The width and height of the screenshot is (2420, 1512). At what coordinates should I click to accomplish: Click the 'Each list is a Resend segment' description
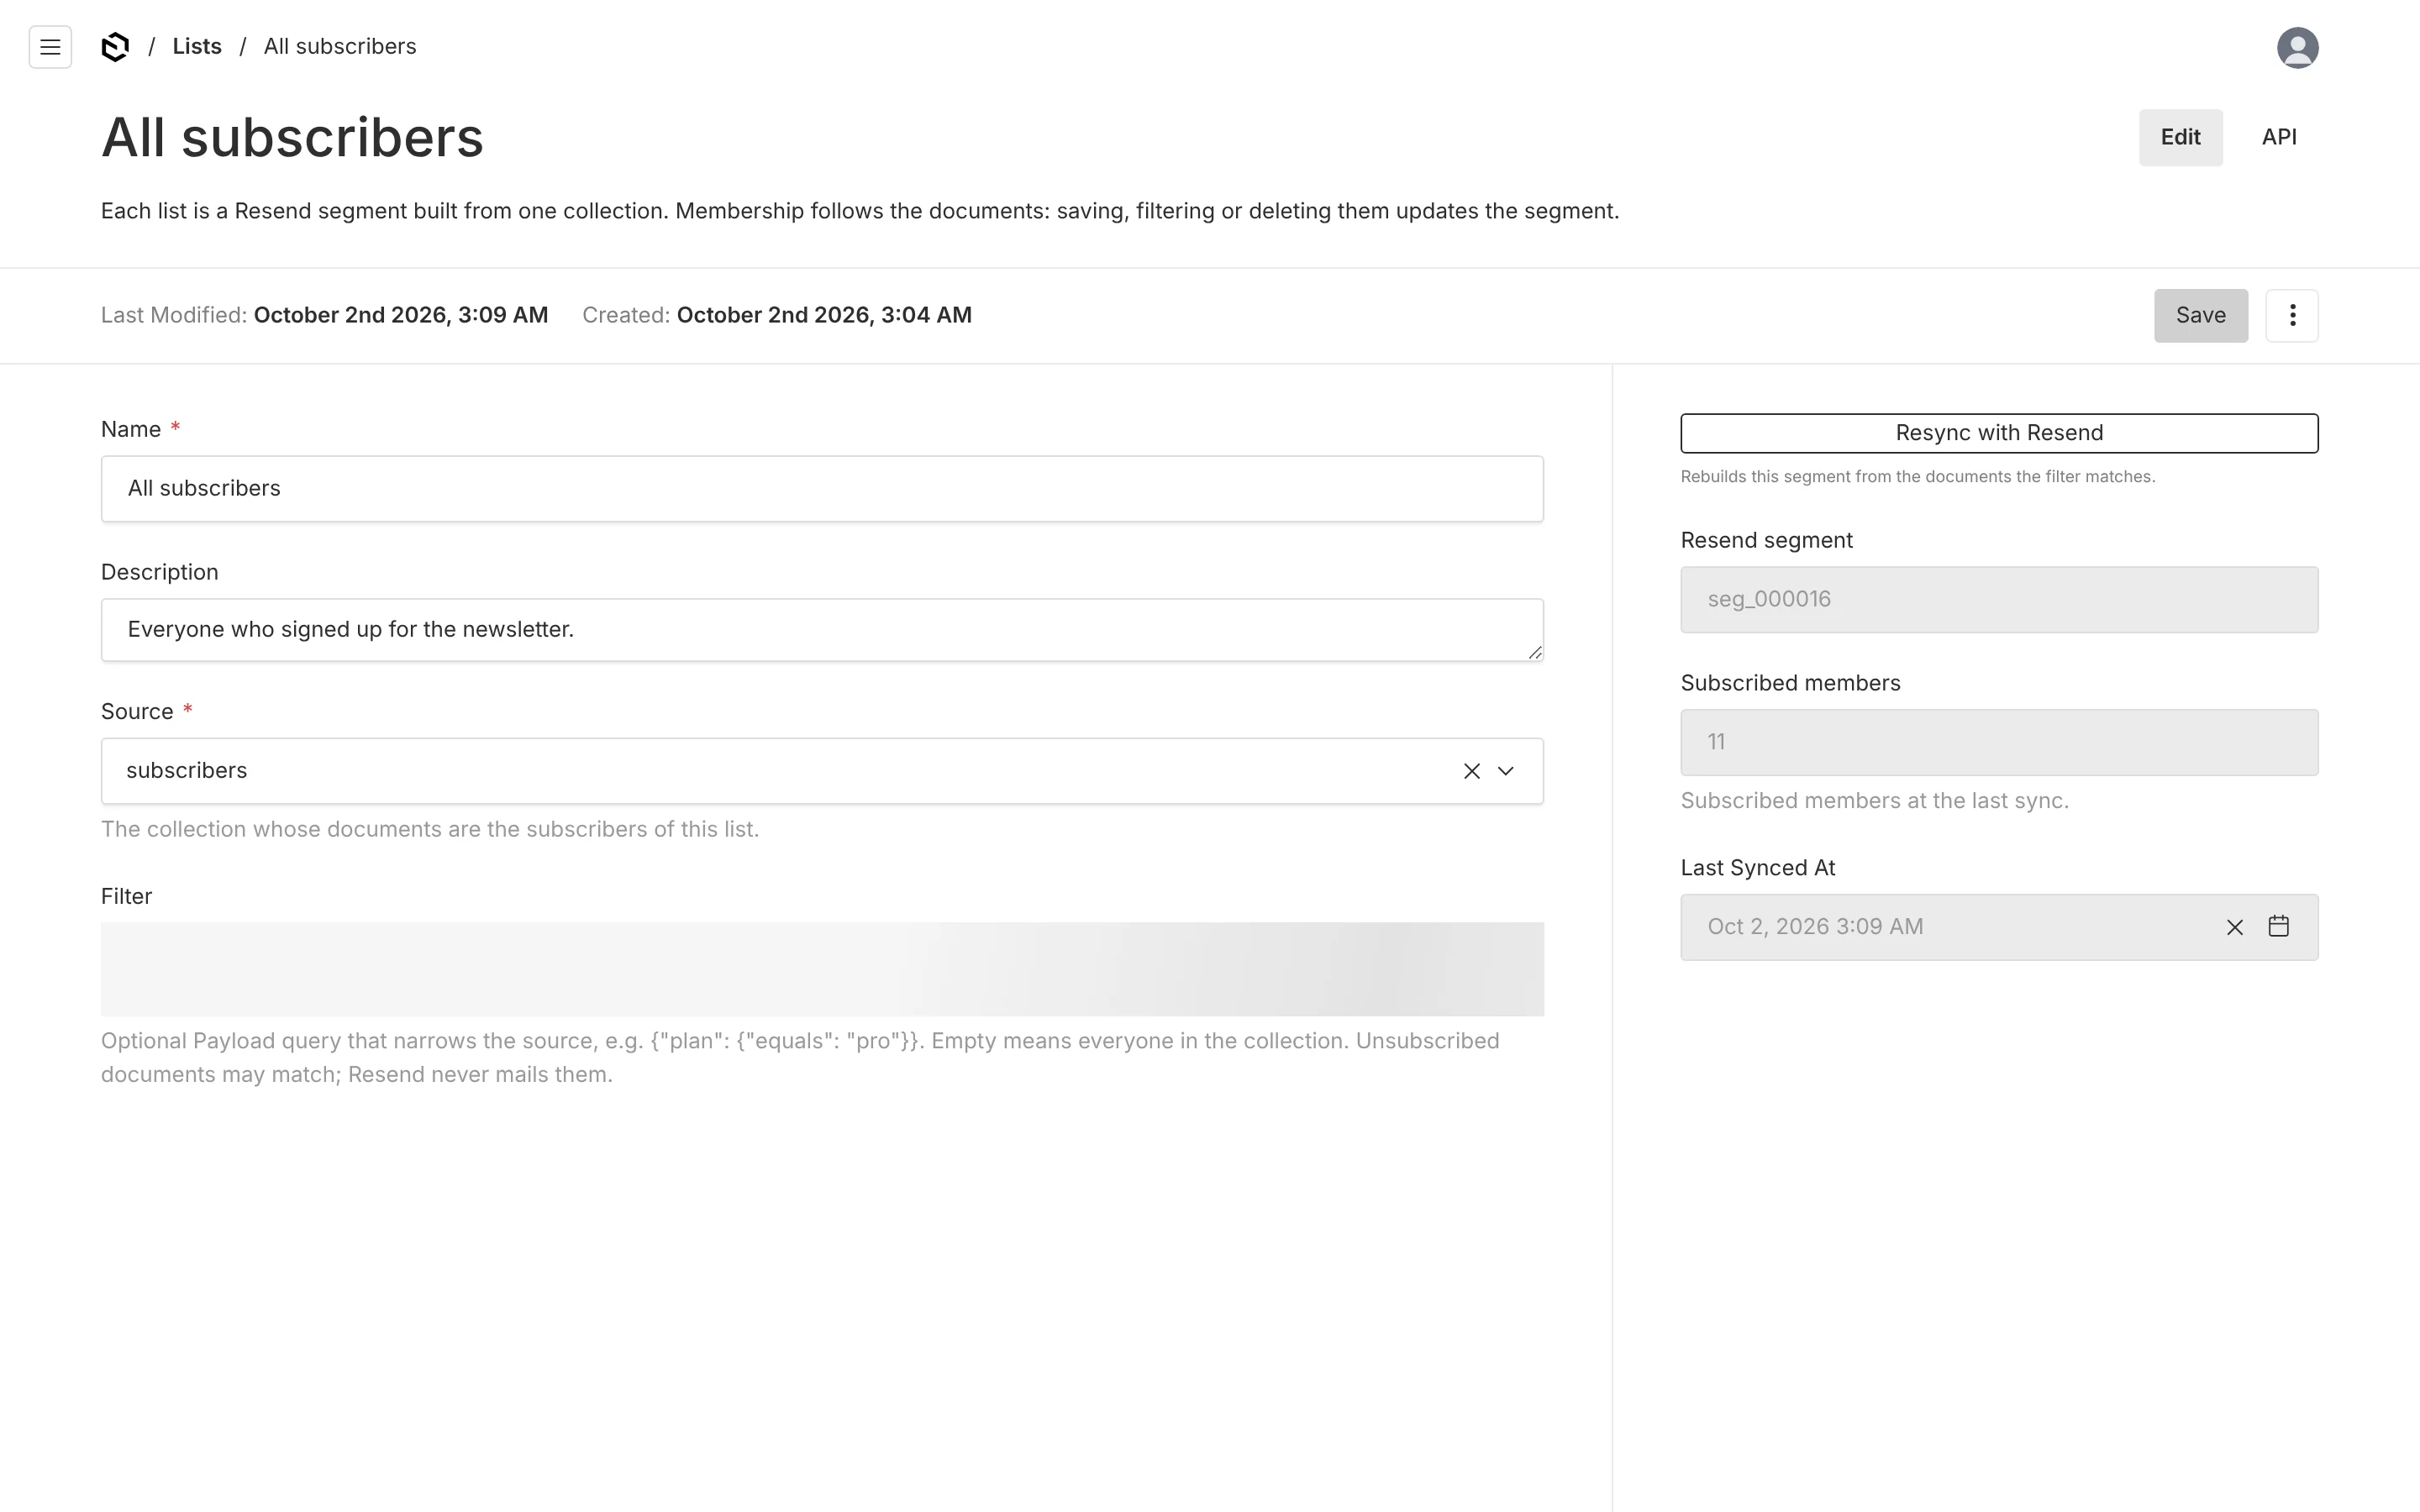click(860, 211)
